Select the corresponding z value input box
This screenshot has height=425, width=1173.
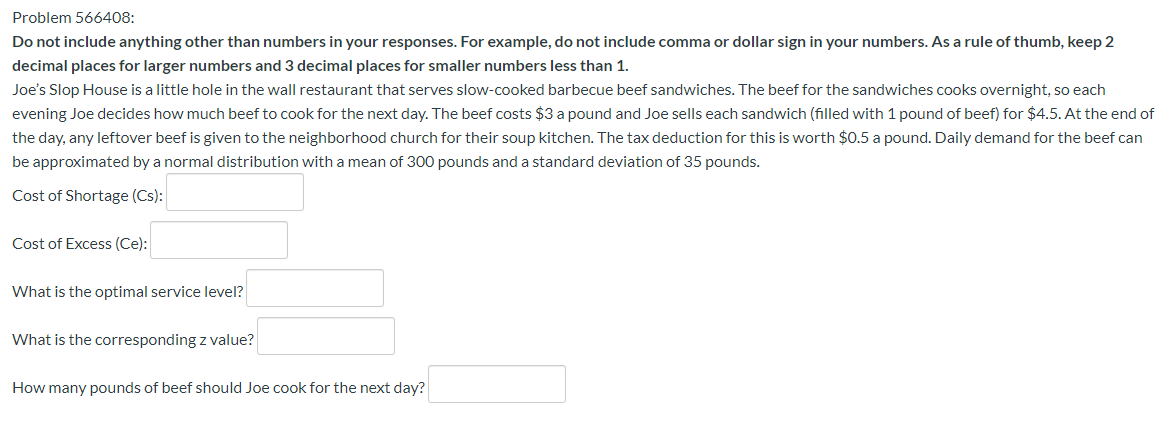(x=325, y=336)
